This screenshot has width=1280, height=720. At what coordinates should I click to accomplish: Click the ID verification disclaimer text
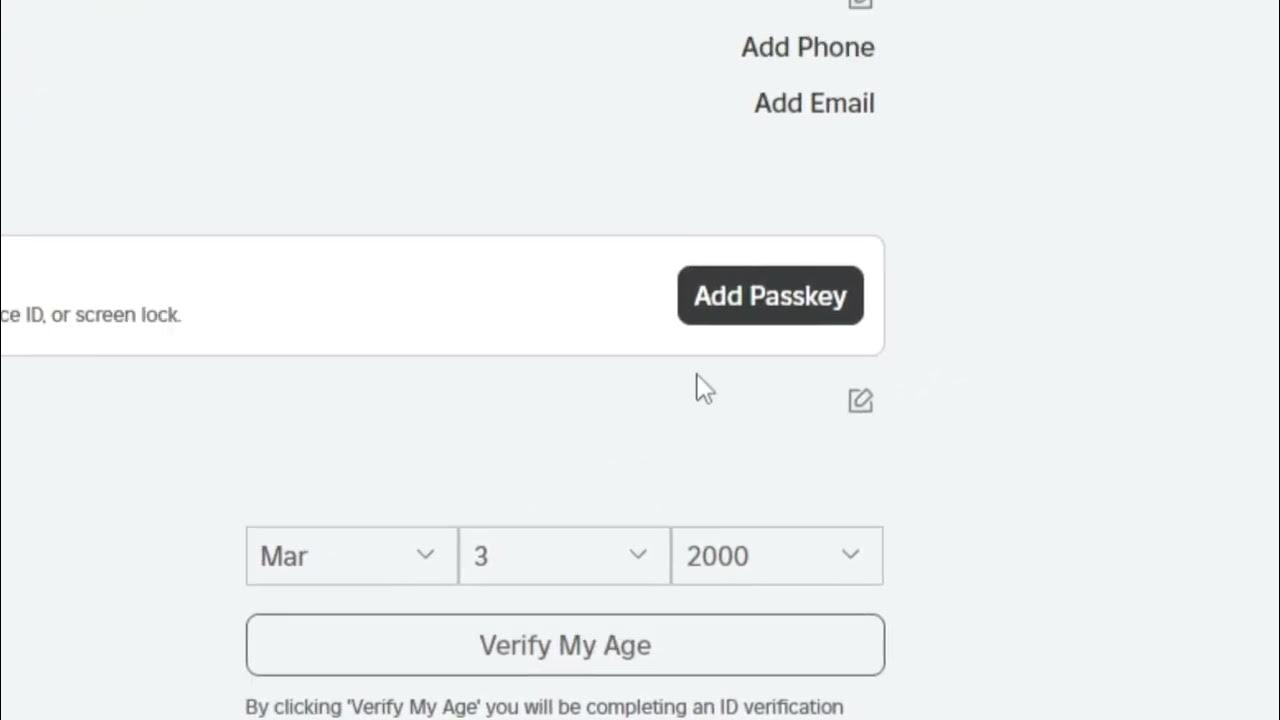tap(544, 707)
